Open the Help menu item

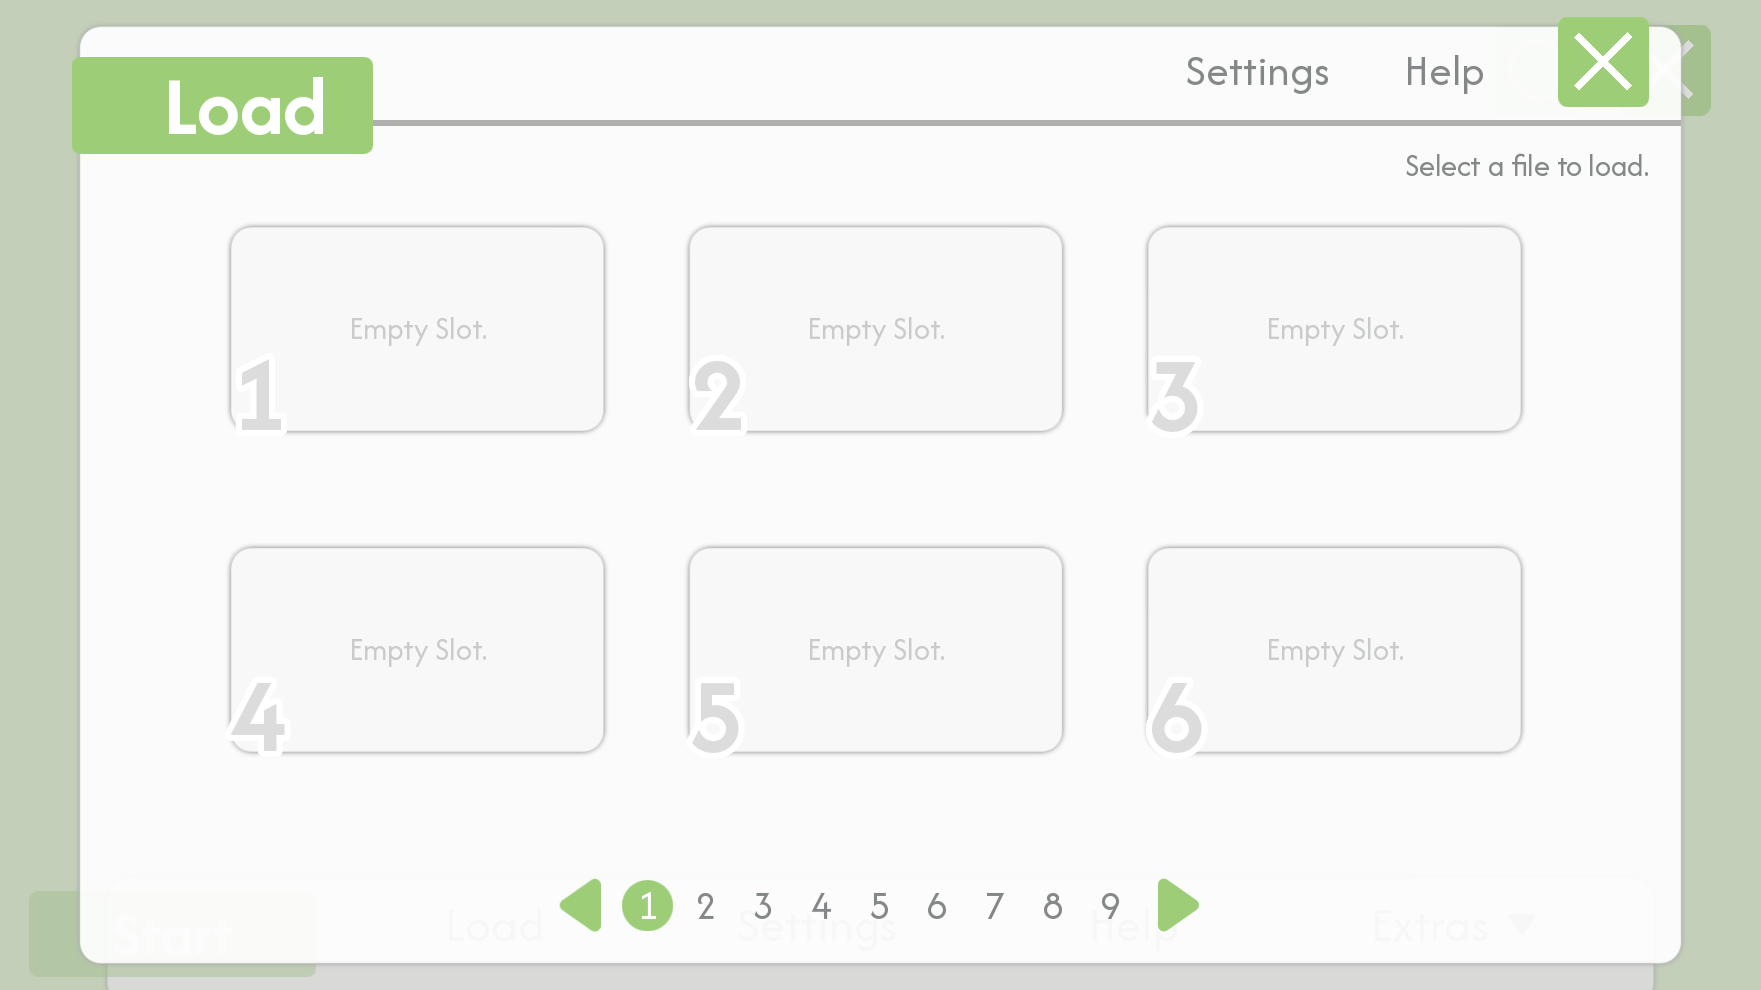click(1444, 72)
